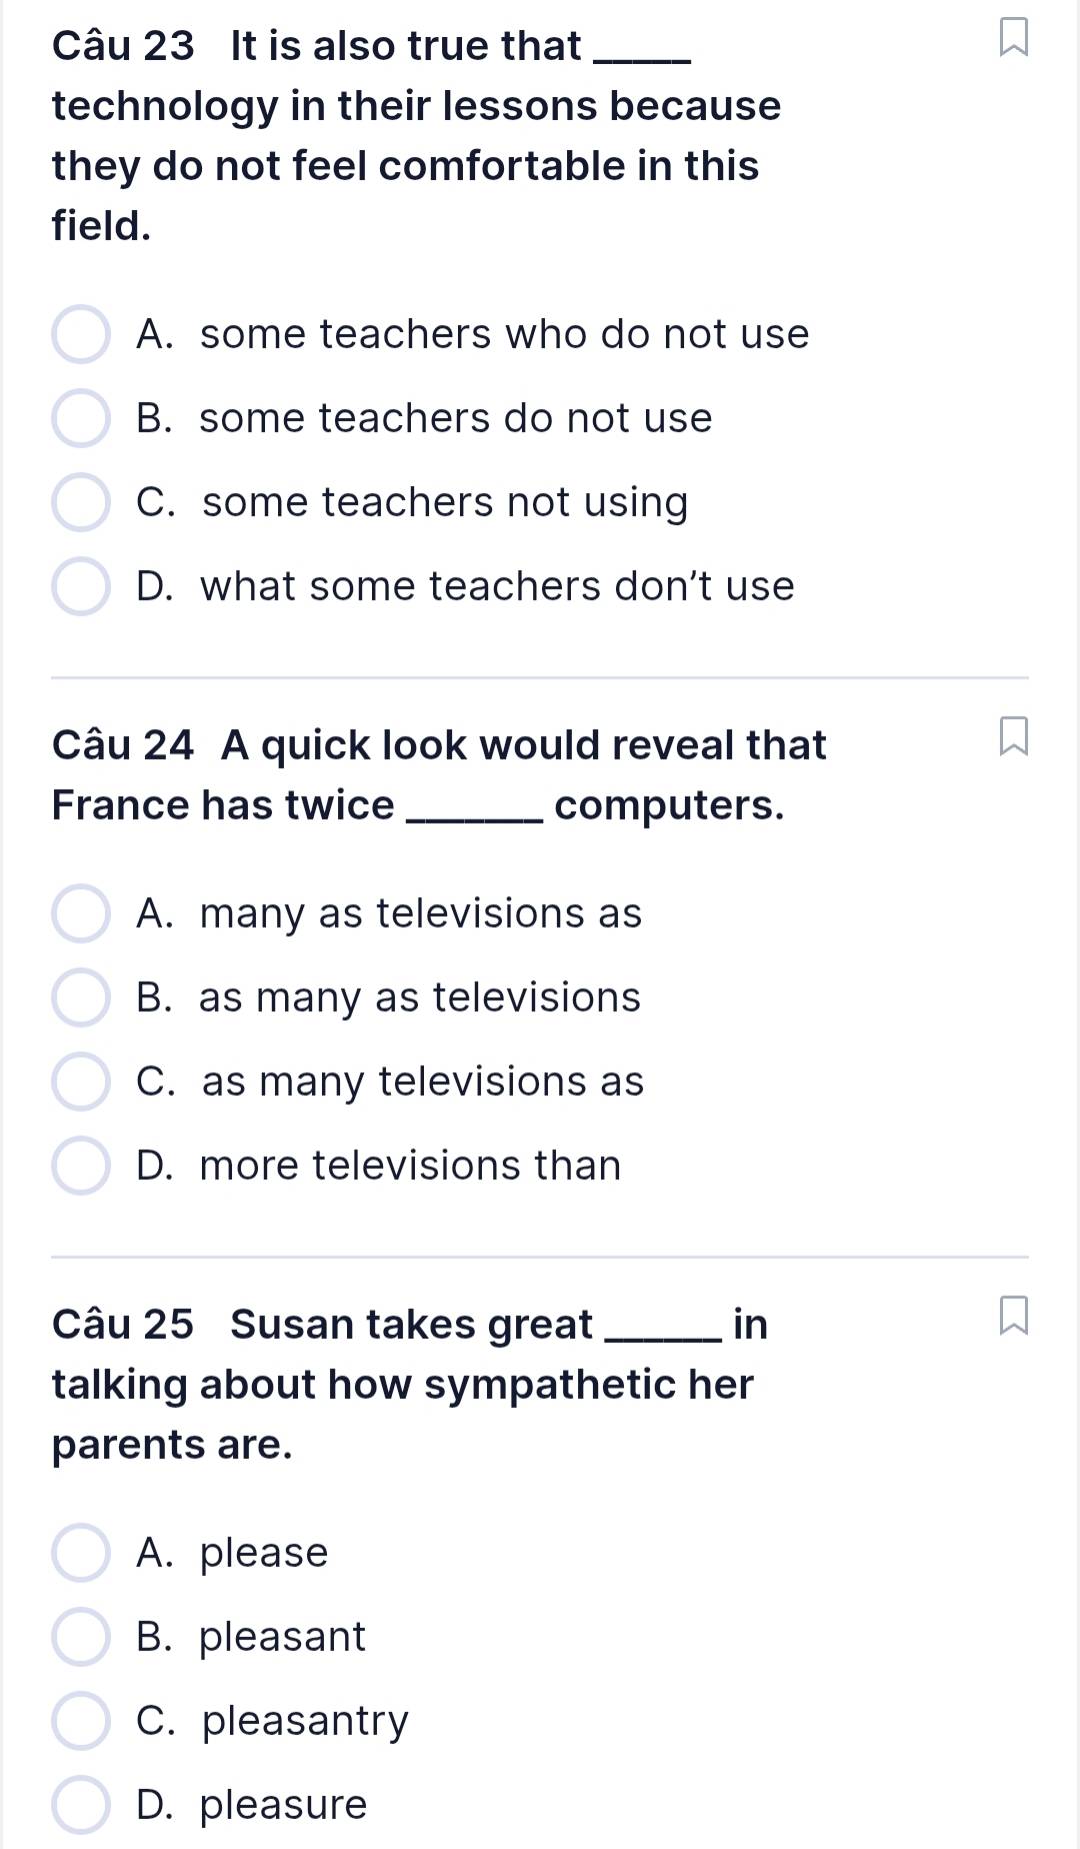Select answer A 'please' for Câu 25
Image resolution: width=1080 pixels, height=1849 pixels.
tap(81, 1553)
